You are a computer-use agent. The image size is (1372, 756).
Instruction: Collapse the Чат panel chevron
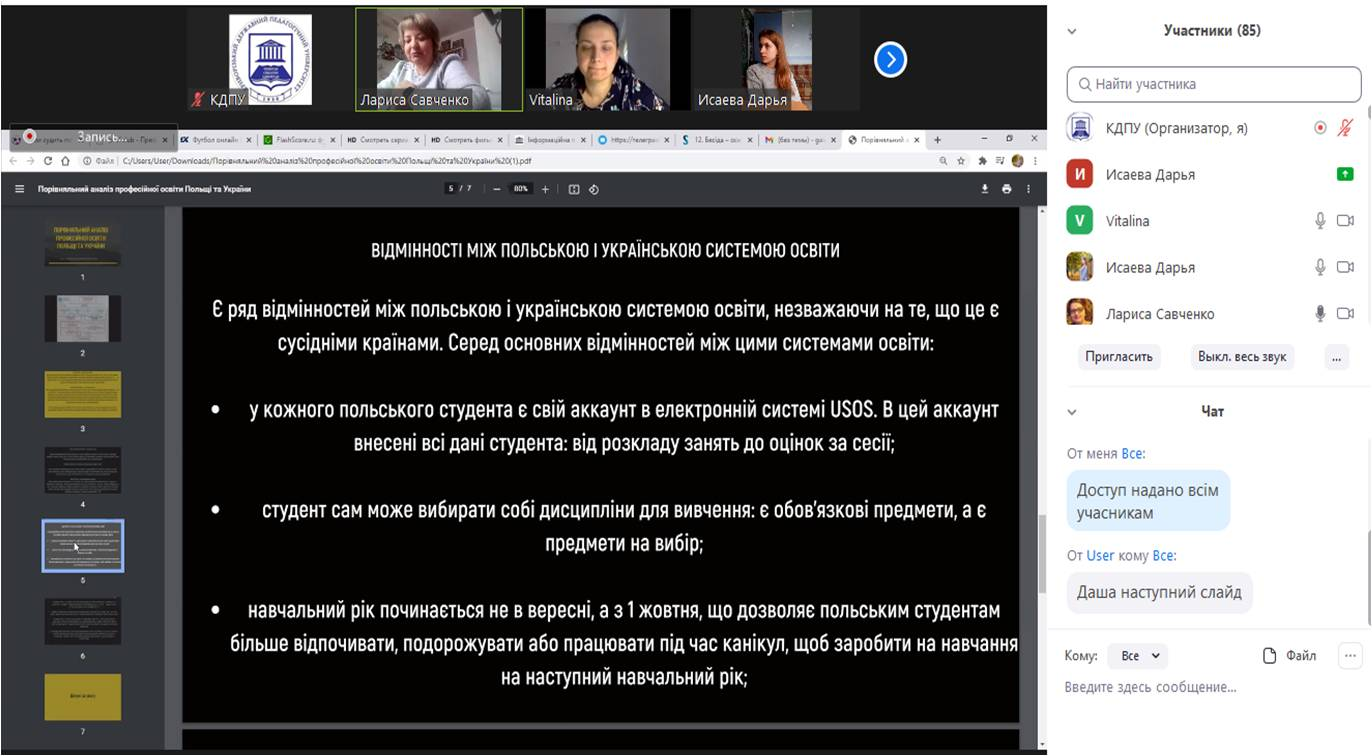click(1072, 412)
